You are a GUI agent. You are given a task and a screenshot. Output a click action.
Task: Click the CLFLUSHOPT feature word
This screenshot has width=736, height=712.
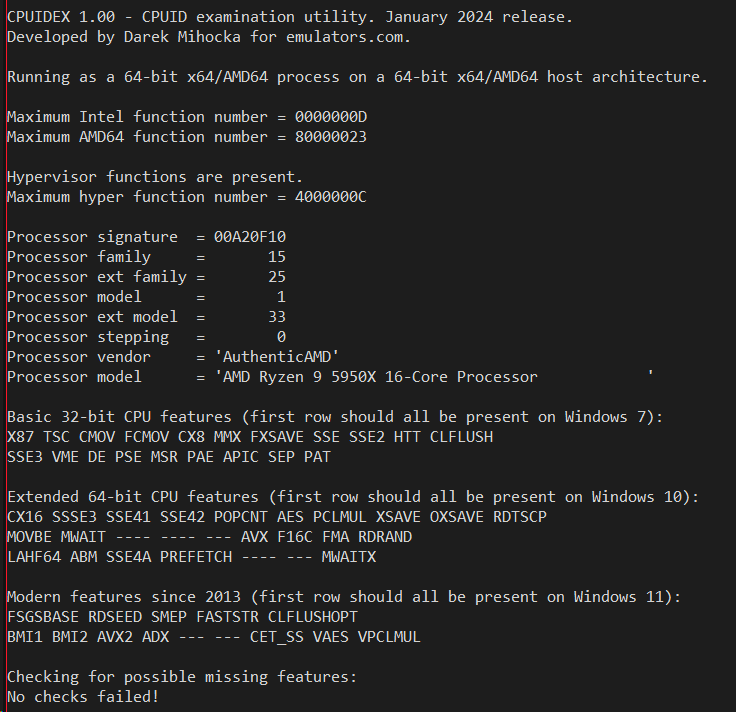coord(313,617)
